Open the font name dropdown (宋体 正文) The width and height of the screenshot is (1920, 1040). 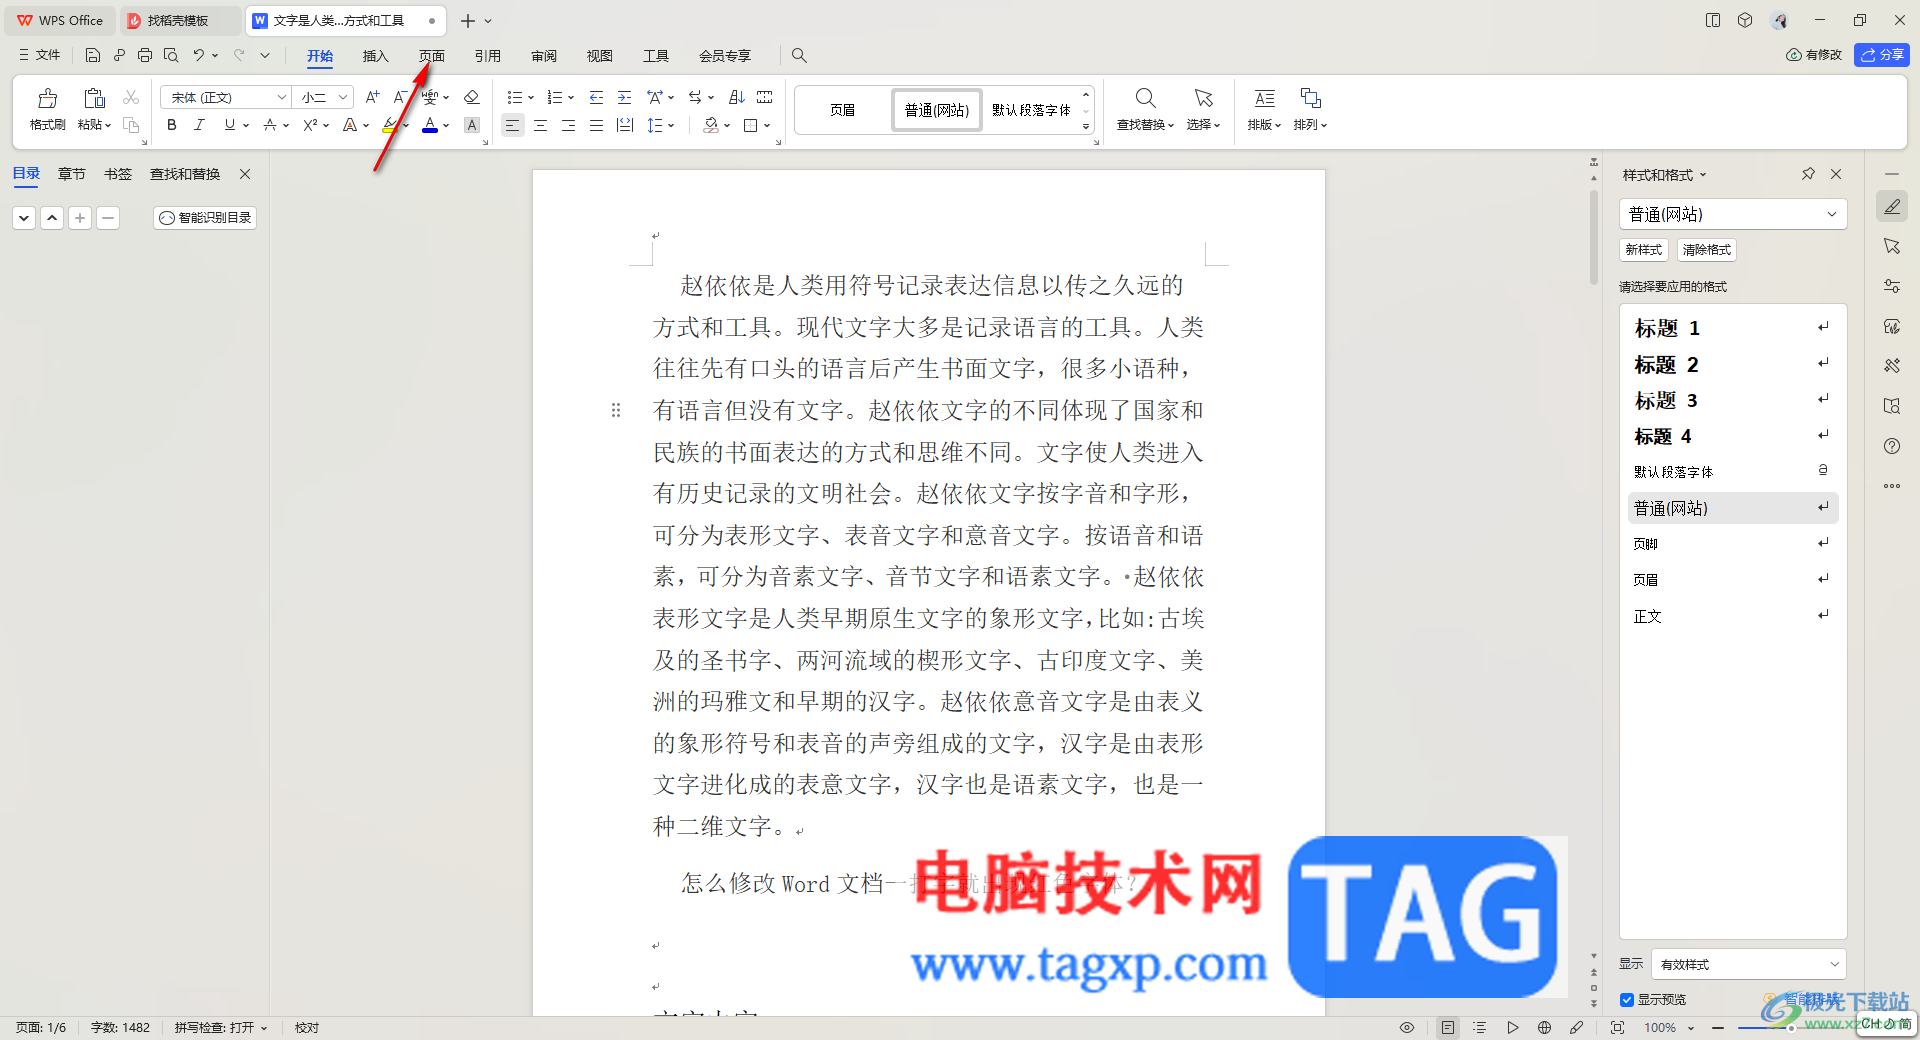coord(281,97)
